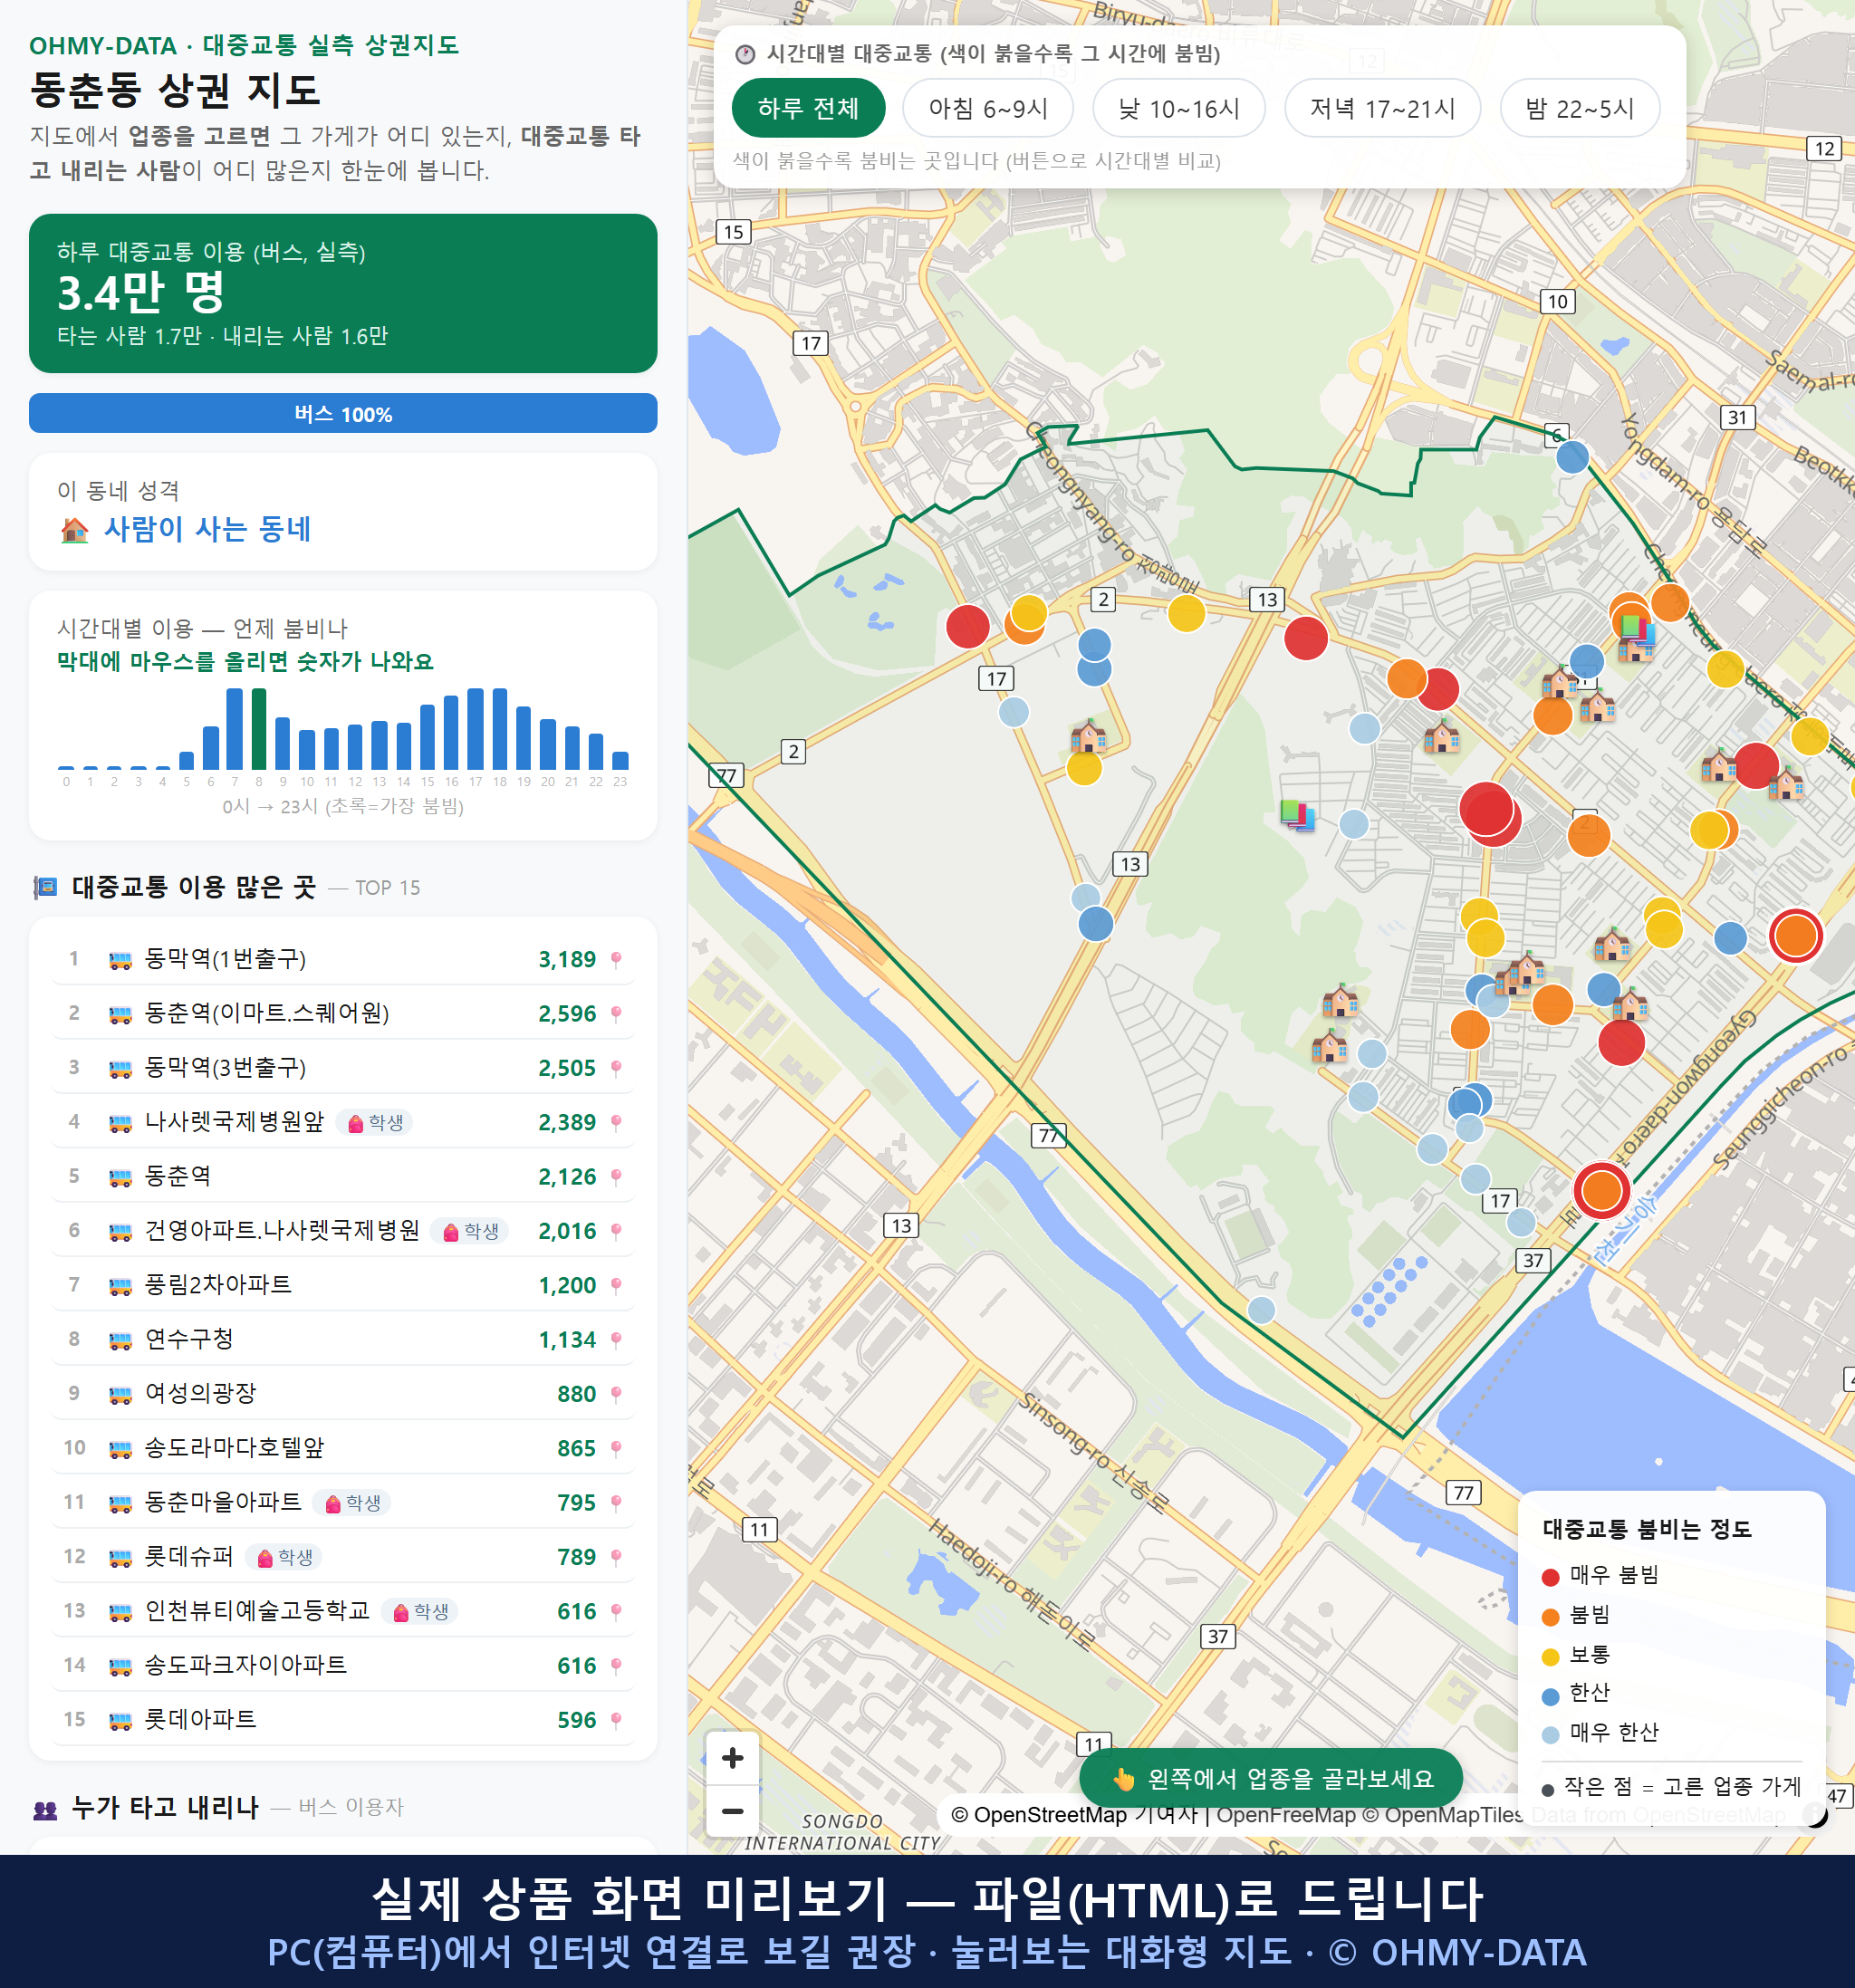Screen dimensions: 1855x1988
Task: Click the house icon beside 사람이 사는 동네
Action: [74, 530]
